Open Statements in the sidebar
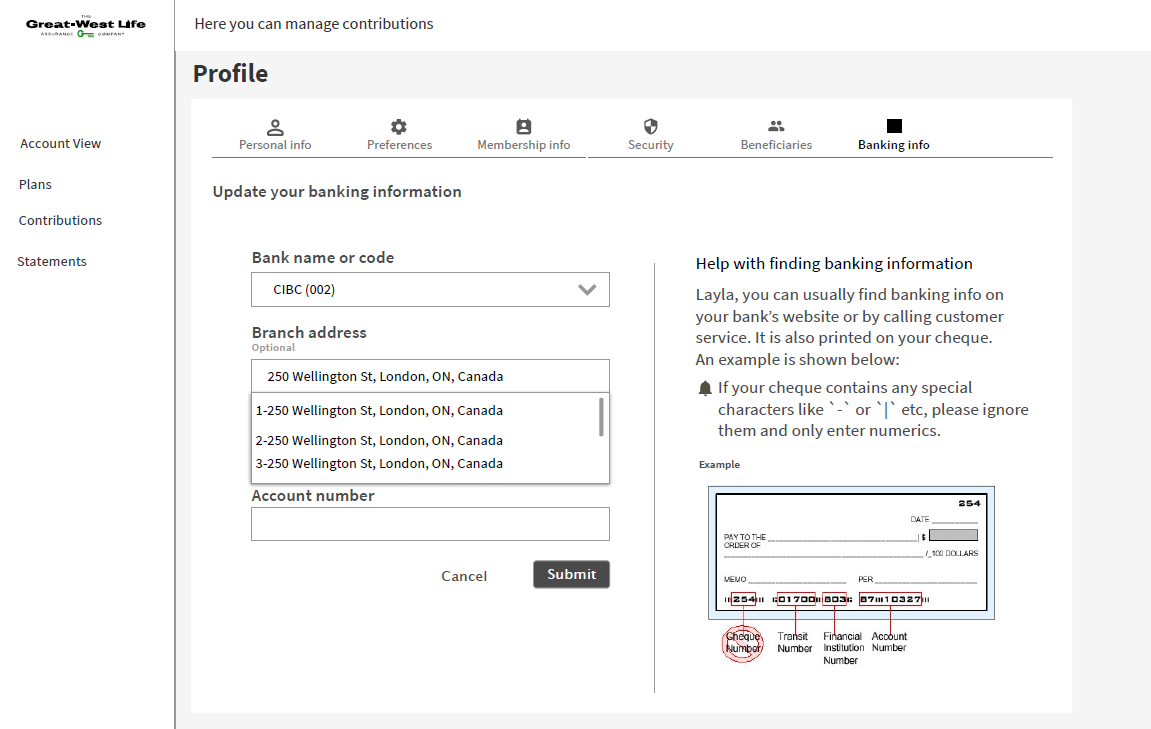1151x729 pixels. pyautogui.click(x=52, y=261)
